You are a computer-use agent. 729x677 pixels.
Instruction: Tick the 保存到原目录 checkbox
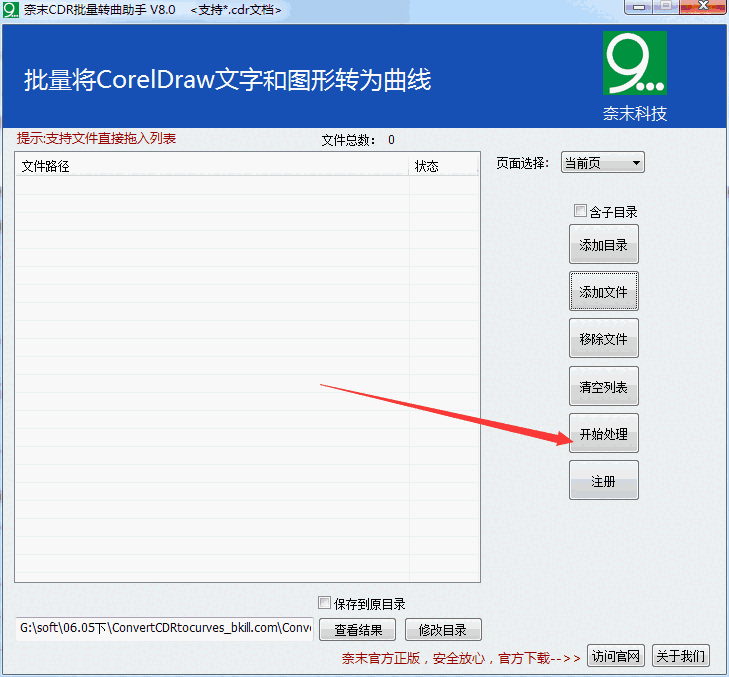[x=324, y=603]
